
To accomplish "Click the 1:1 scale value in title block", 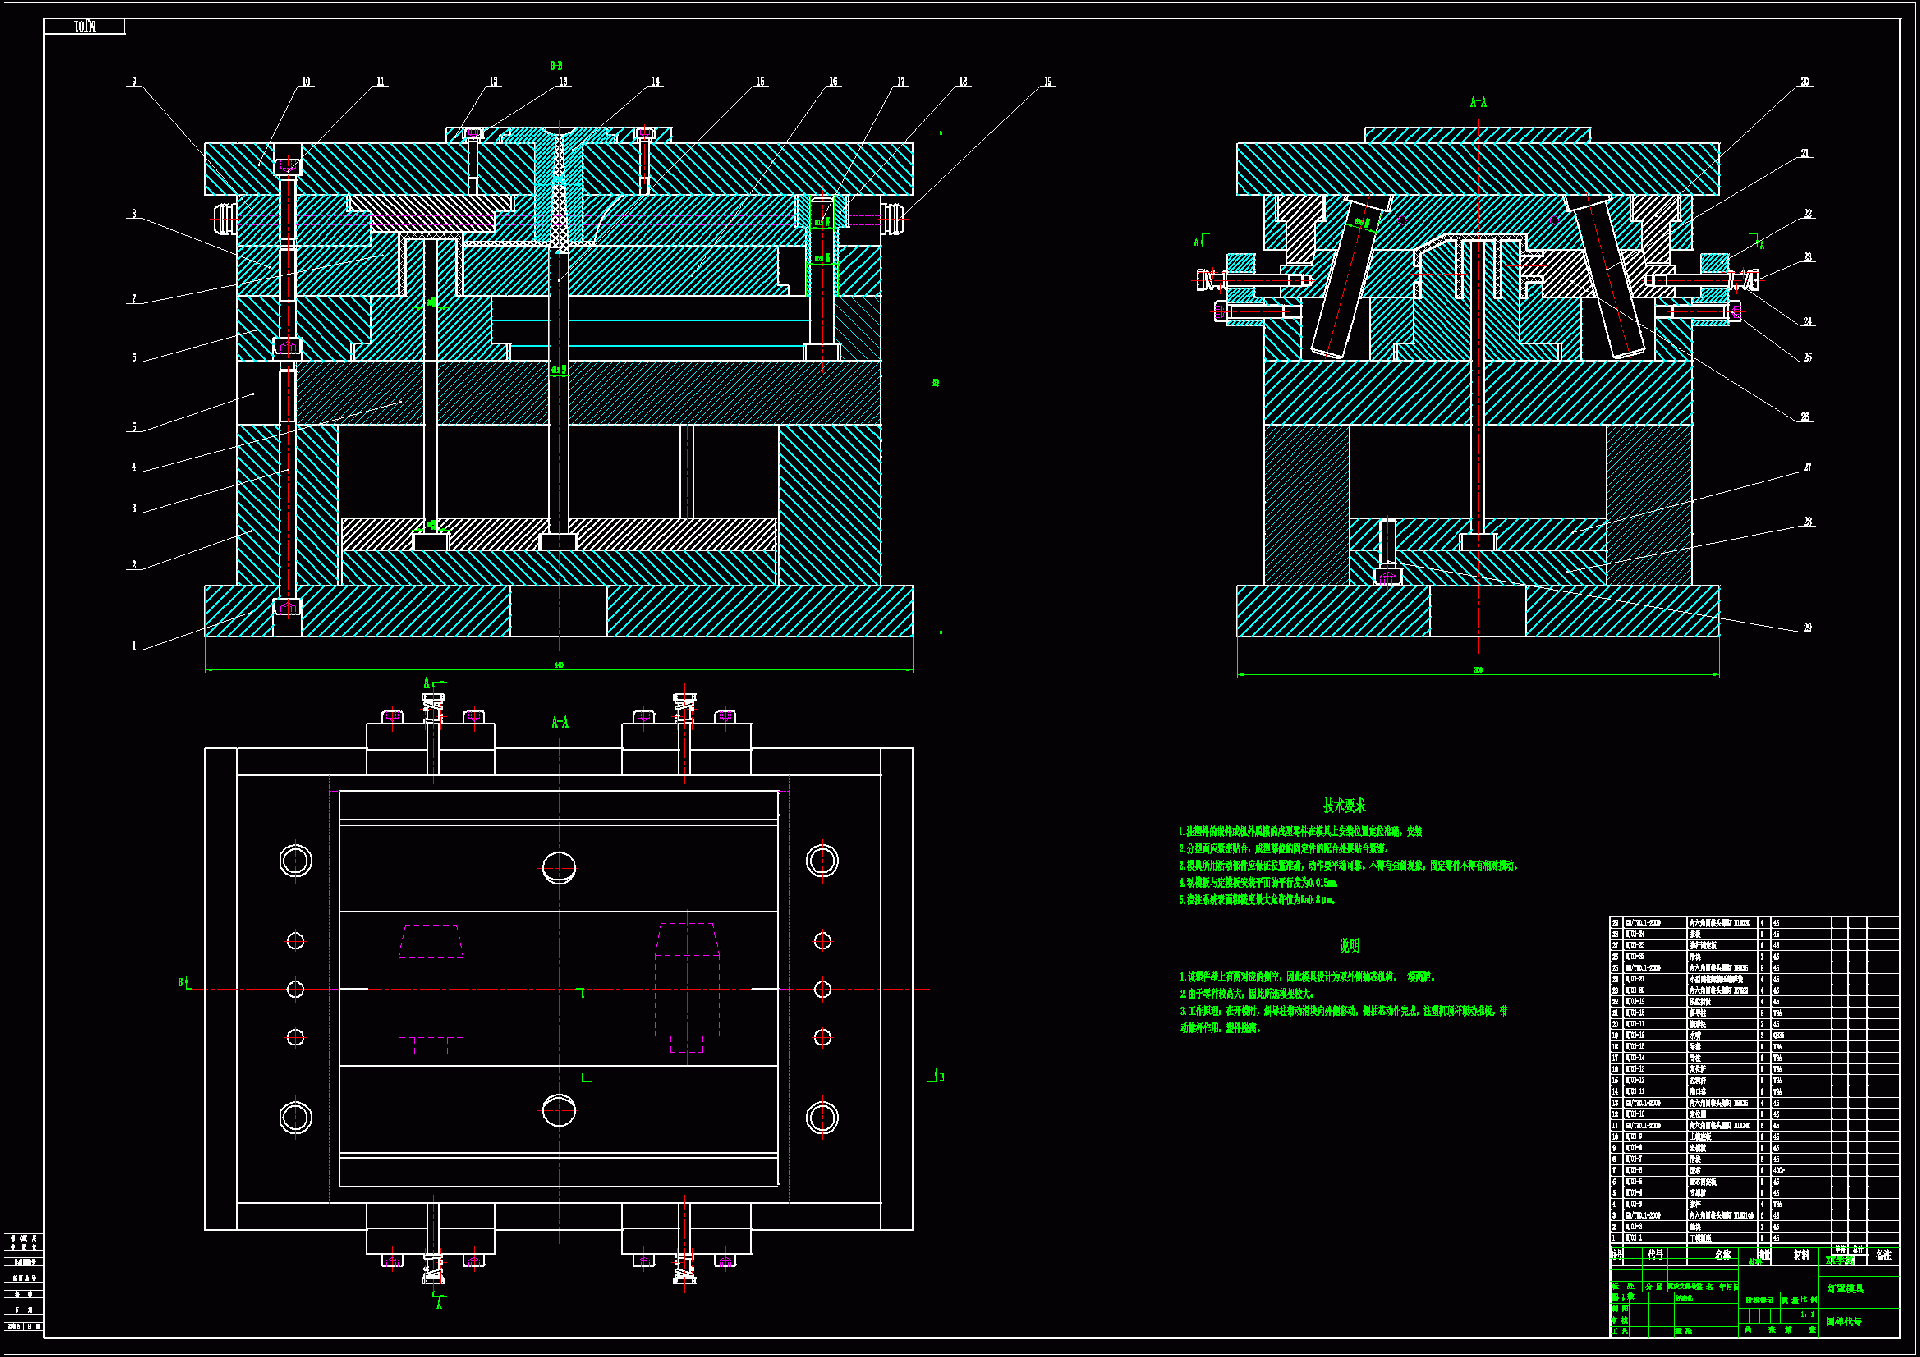I will click(x=1807, y=1315).
